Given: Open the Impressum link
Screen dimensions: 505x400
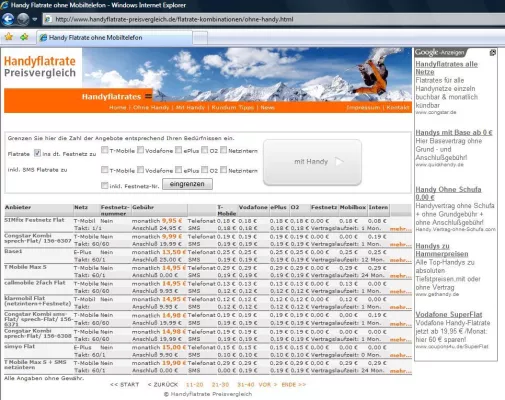Looking at the screenshot, I should tap(363, 107).
